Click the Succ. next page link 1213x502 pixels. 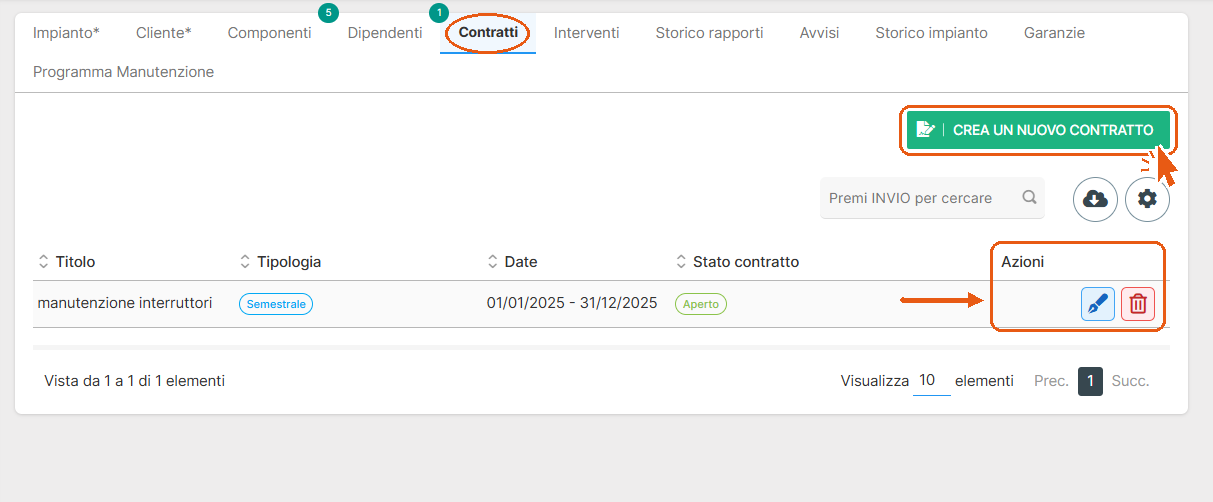pos(1130,381)
